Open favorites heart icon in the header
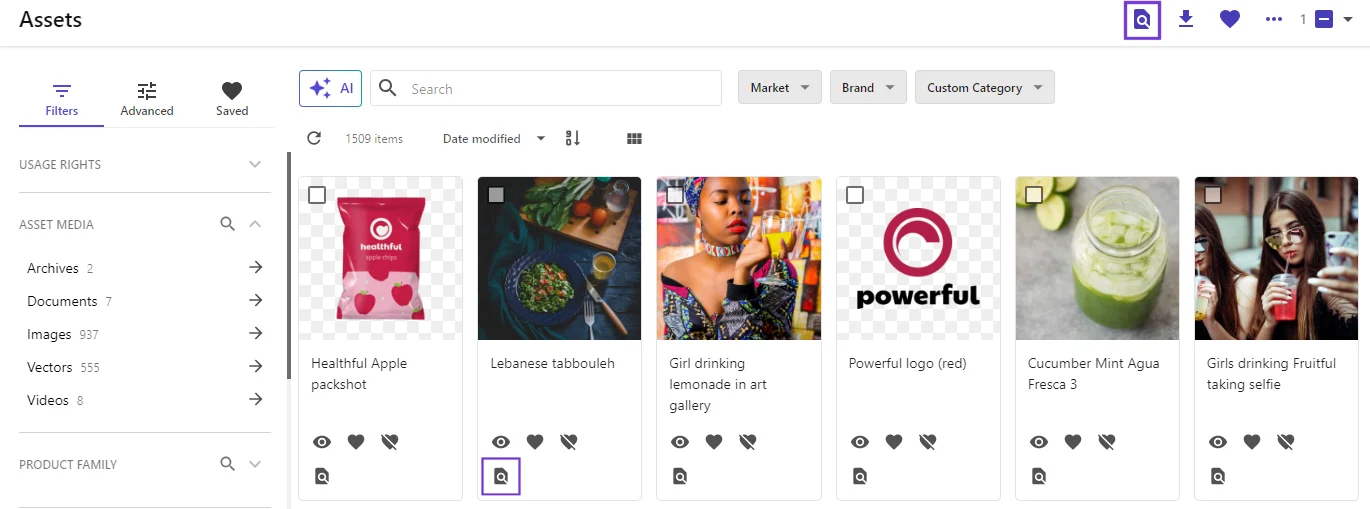 1230,19
